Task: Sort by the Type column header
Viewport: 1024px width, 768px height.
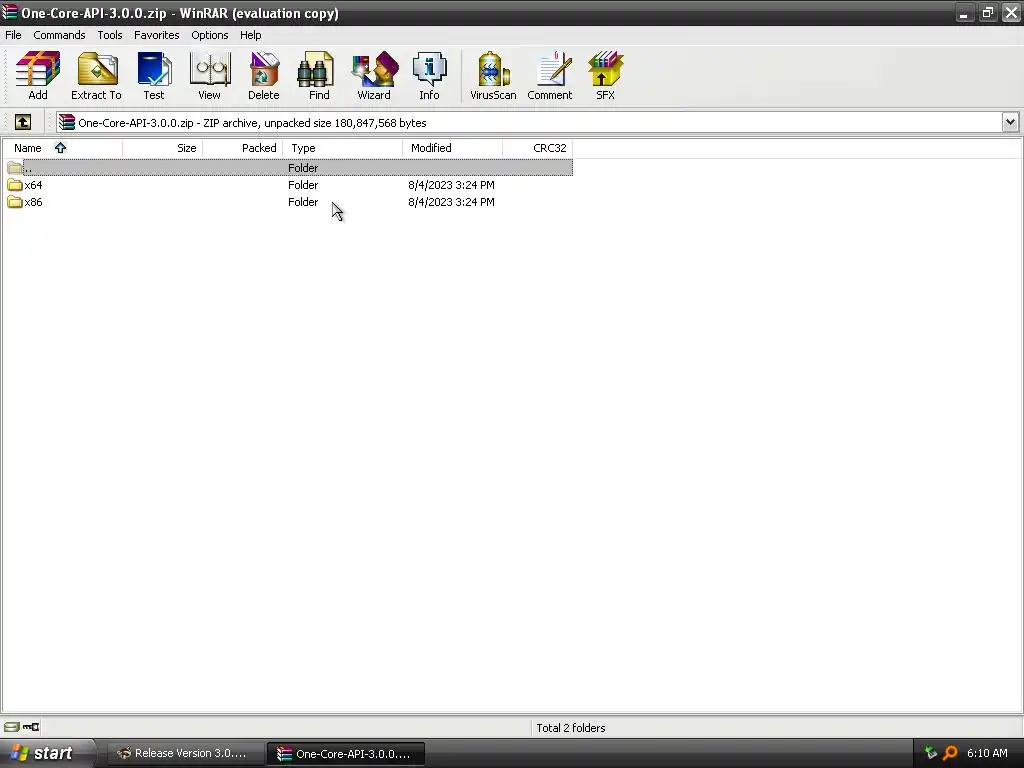Action: (343, 148)
